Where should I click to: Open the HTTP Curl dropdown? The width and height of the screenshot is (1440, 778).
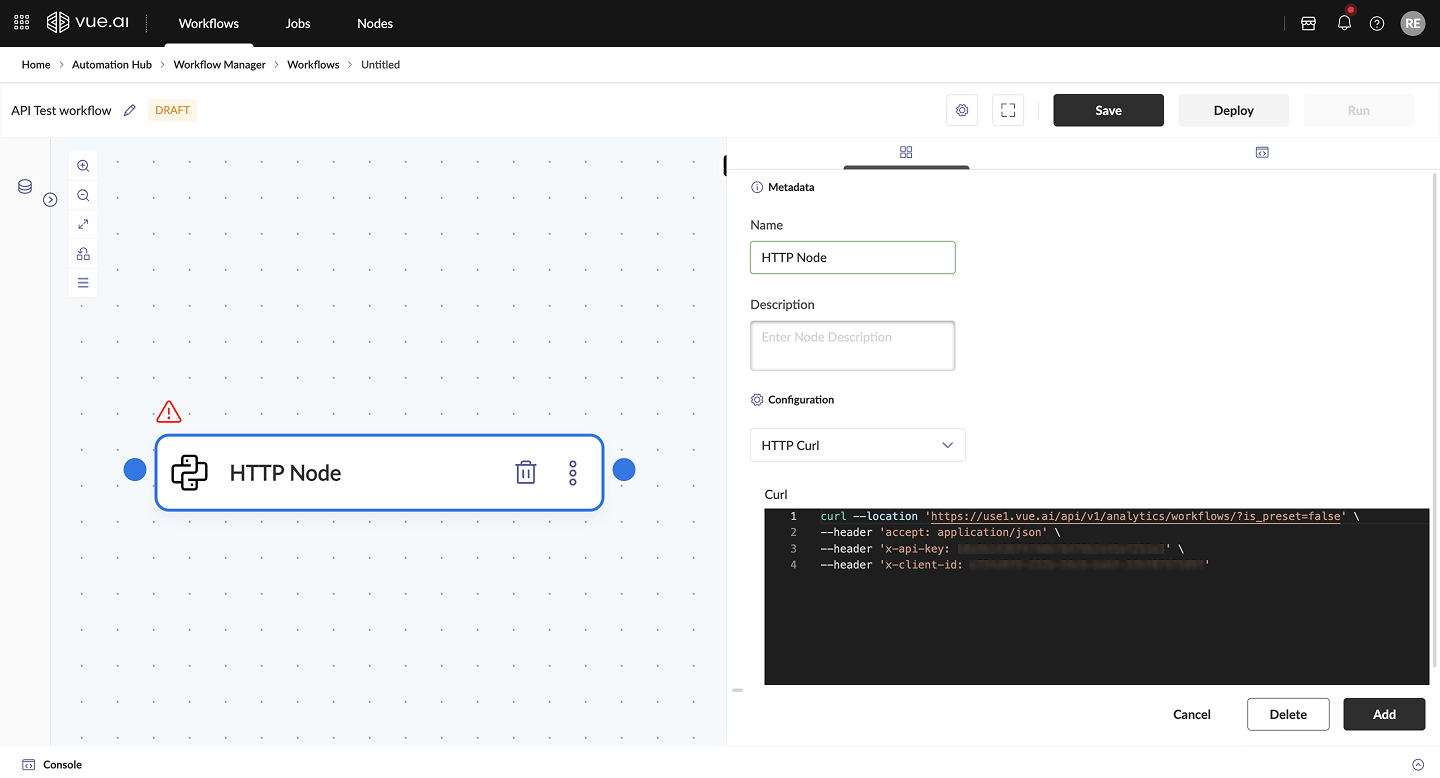pos(857,445)
